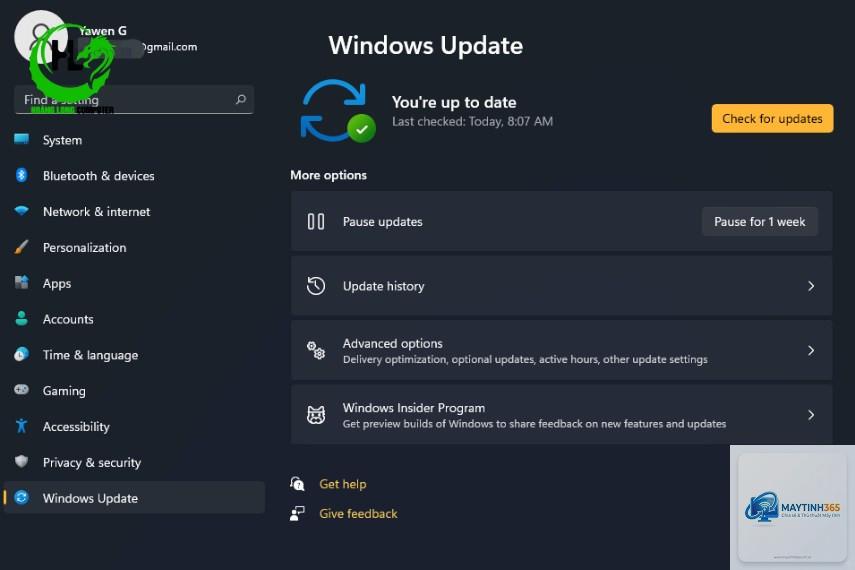Select the Accounts category

[134, 319]
